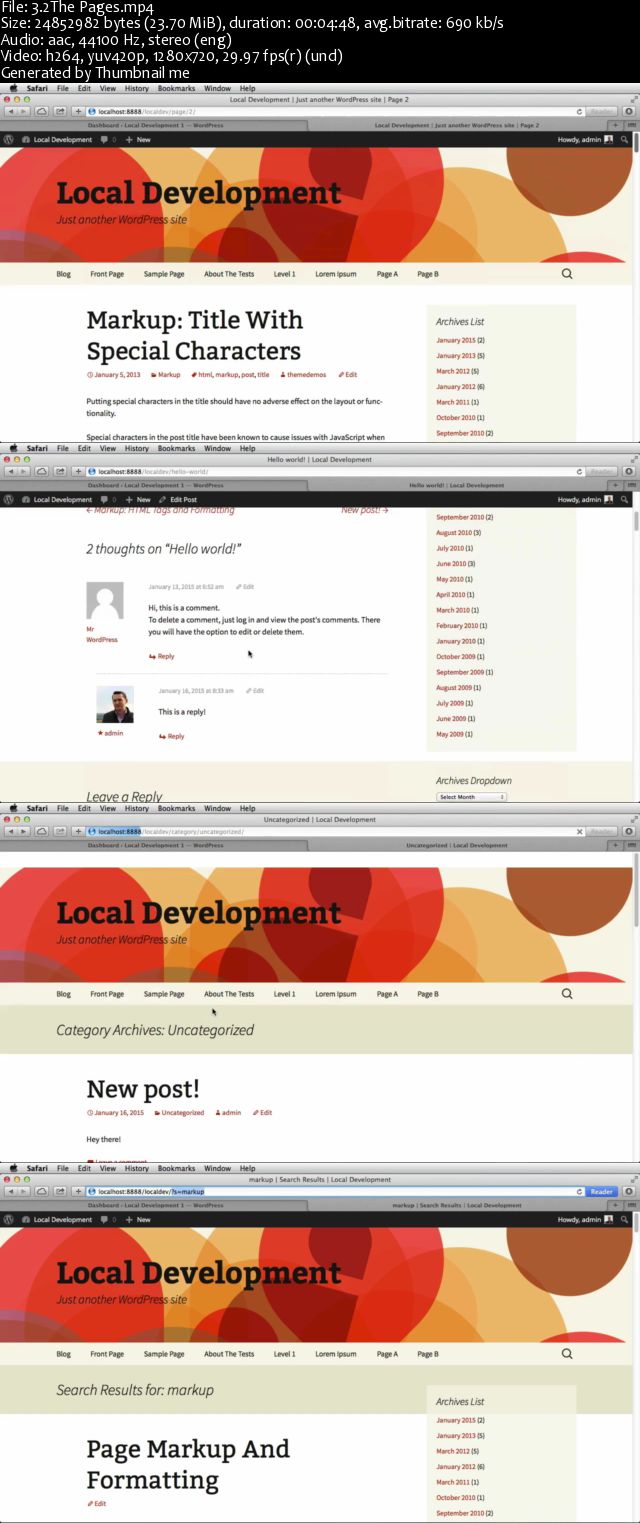The height and width of the screenshot is (1523, 640).
Task: Click the address field showing /localdev/hello-world/
Action: pyautogui.click(x=336, y=471)
